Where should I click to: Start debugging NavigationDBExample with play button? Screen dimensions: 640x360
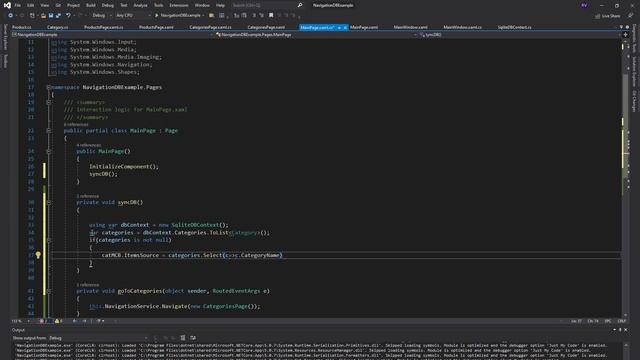tap(179, 16)
